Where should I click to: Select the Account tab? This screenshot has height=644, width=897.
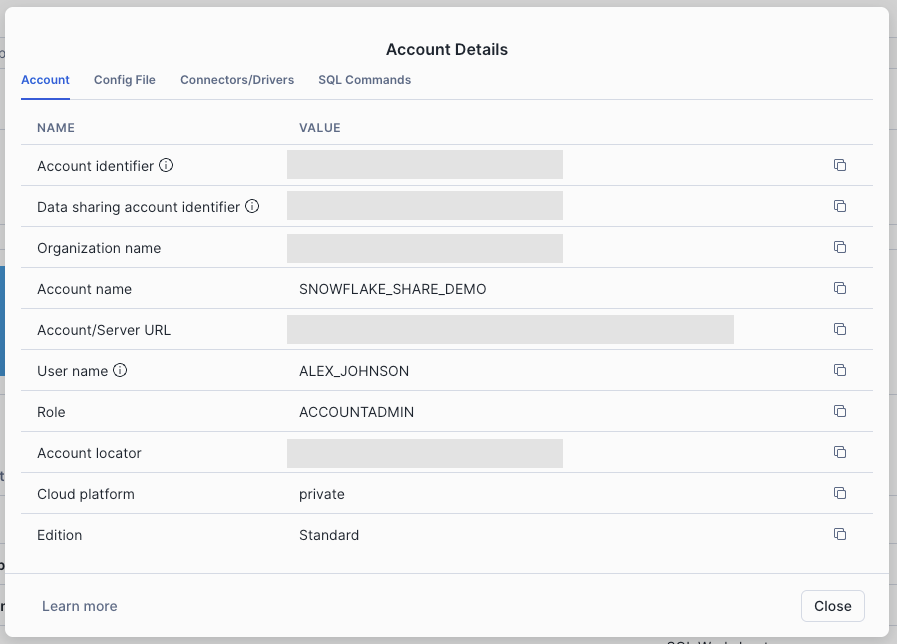coord(45,80)
